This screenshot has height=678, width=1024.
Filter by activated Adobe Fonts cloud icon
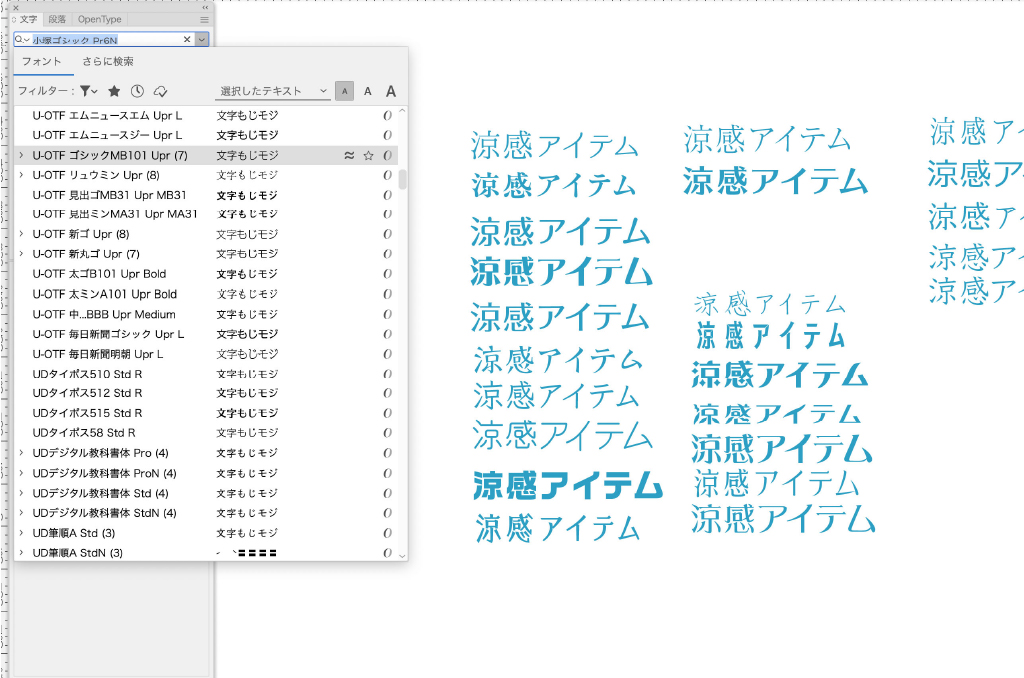pos(160,91)
